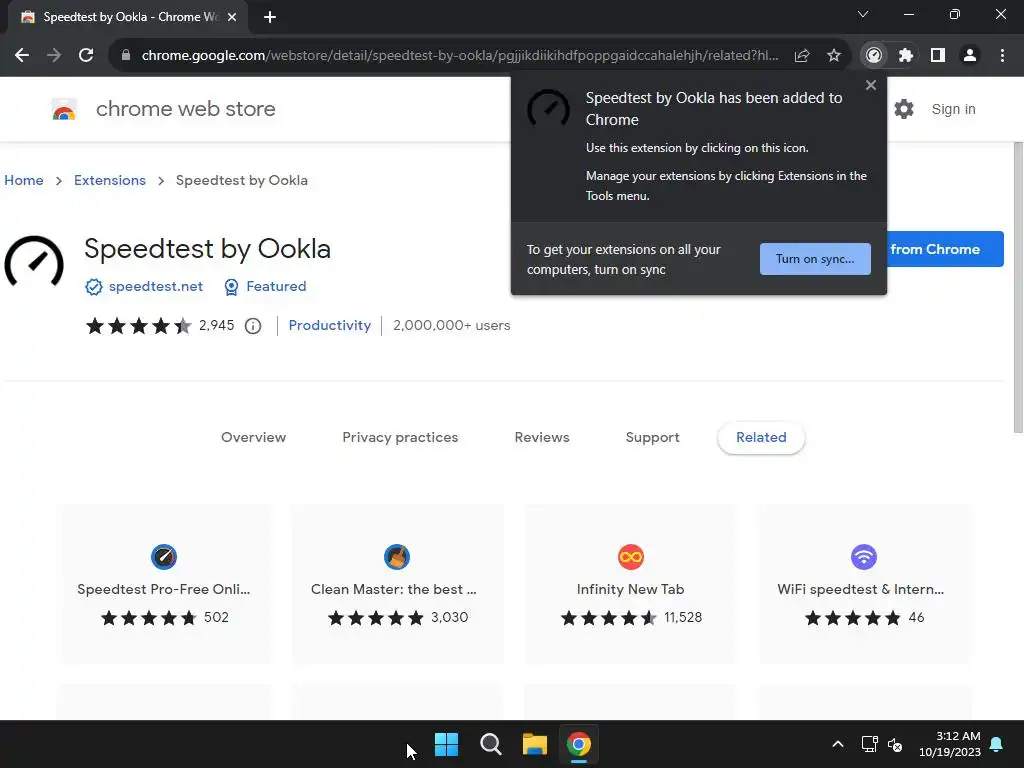Open Clean Master extension card
This screenshot has width=1024, height=768.
pyautogui.click(x=397, y=584)
